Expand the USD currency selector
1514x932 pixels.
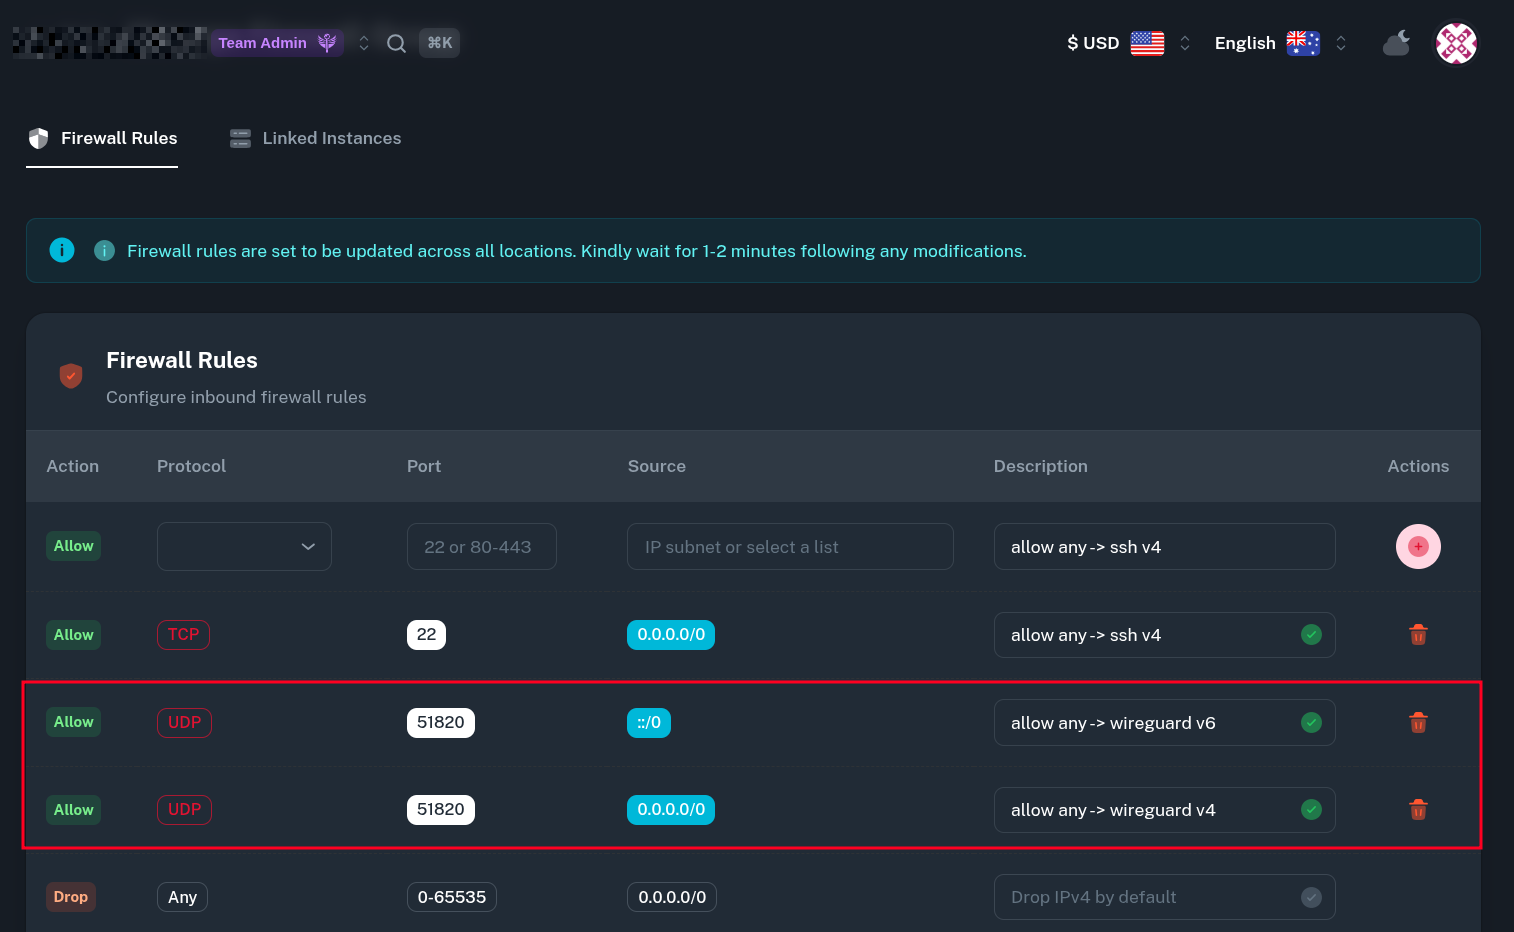[1128, 43]
